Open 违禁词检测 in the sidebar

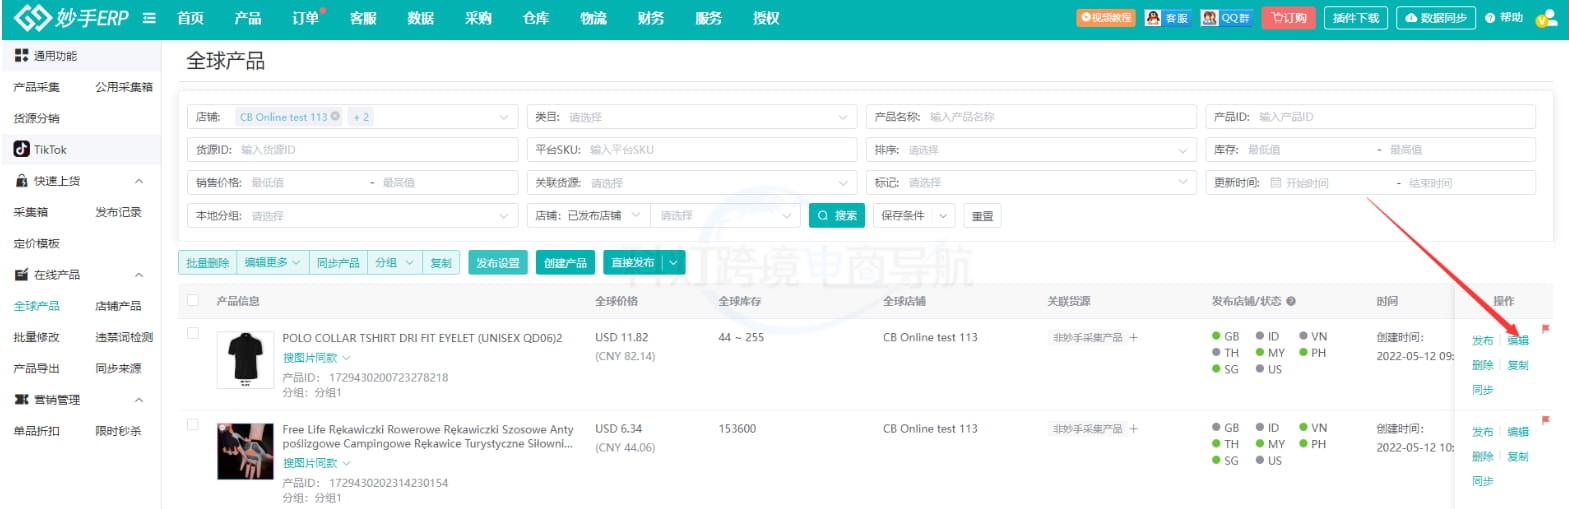(x=124, y=337)
